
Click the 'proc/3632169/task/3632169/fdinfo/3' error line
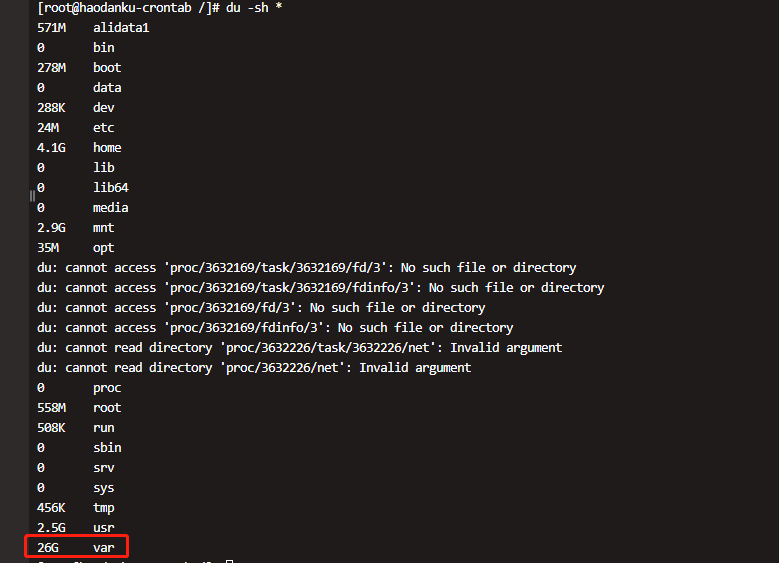click(x=320, y=288)
